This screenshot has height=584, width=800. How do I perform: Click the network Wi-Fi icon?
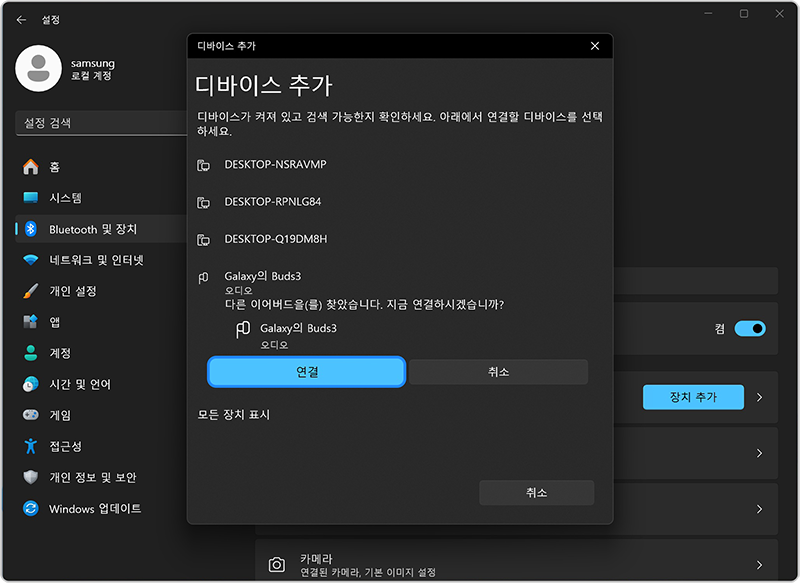coord(31,260)
